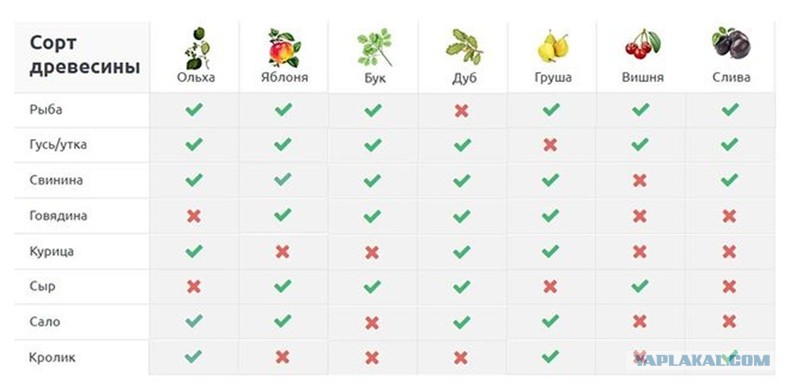Image resolution: width=796 pixels, height=390 pixels.
Task: Click the red cross for Говядина under Ольха
Action: click(x=193, y=216)
